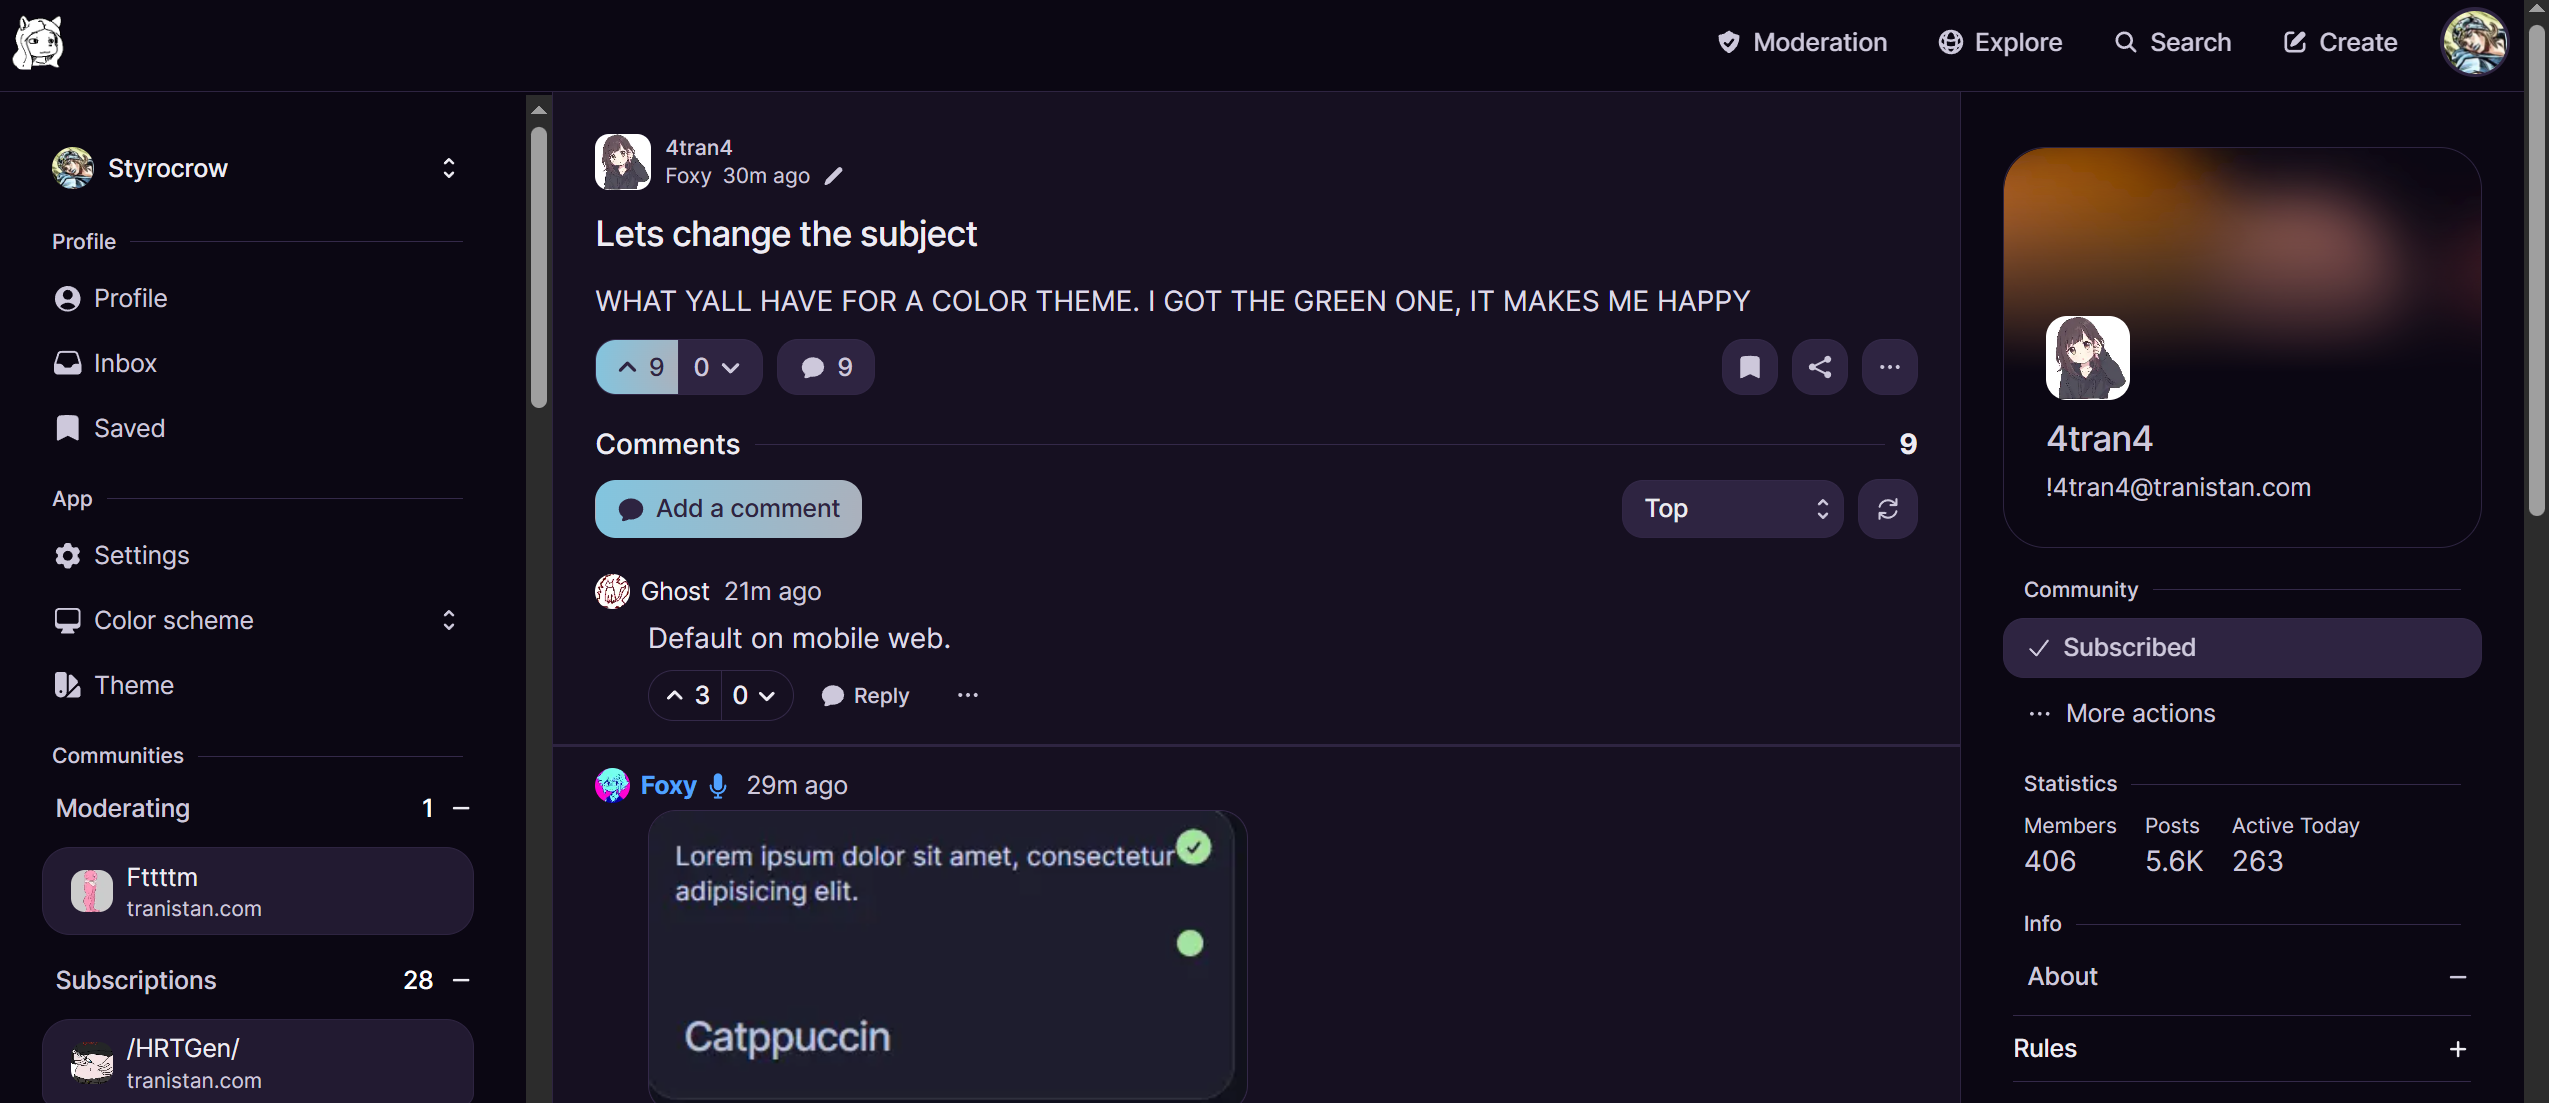Image resolution: width=2549 pixels, height=1103 pixels.
Task: Open the user avatar in top-right
Action: tap(2474, 43)
